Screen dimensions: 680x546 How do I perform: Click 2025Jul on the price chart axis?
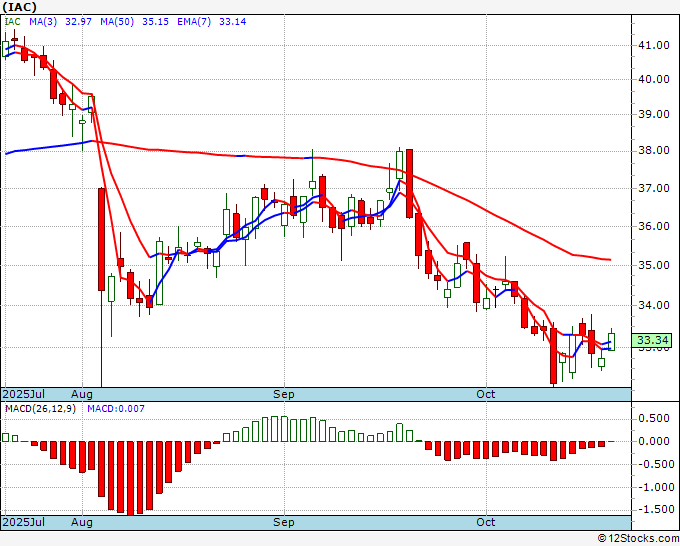point(24,394)
